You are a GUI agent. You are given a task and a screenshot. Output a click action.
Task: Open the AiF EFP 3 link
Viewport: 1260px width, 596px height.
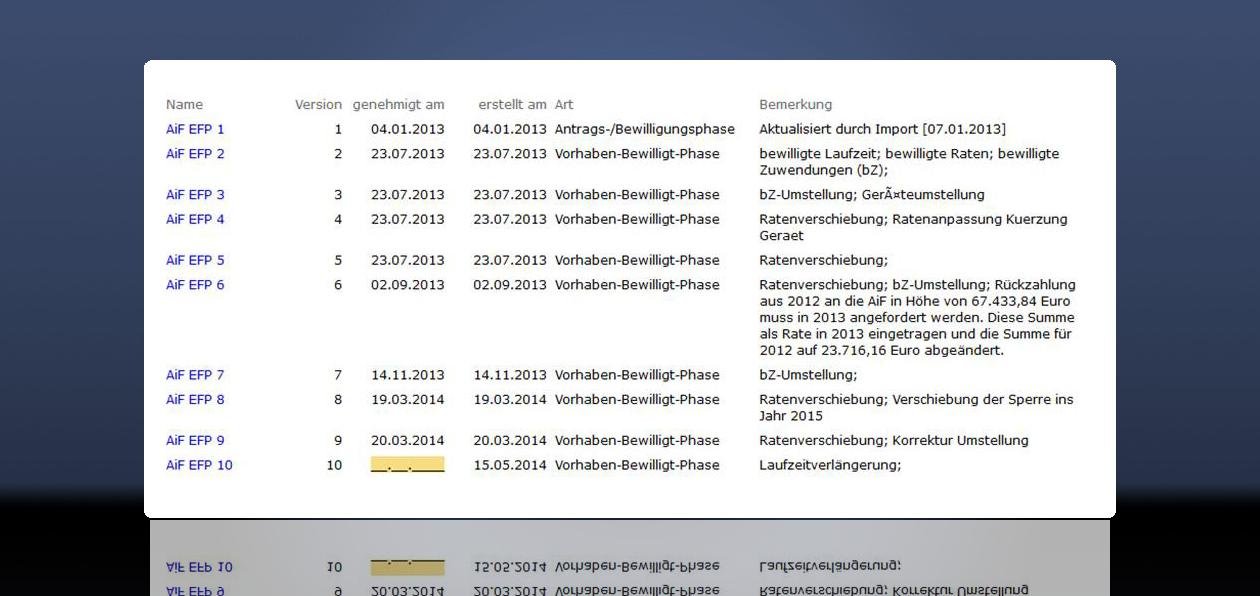[195, 195]
